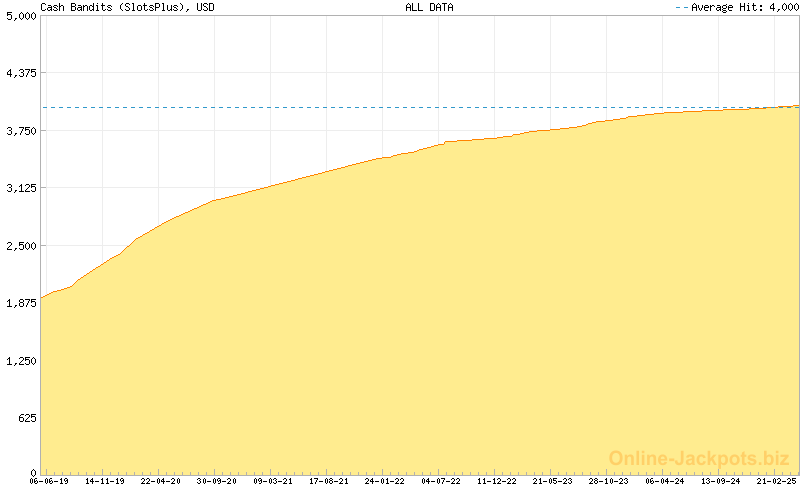Select the 04-07-22 date label
The image size is (800, 490).
tap(441, 481)
